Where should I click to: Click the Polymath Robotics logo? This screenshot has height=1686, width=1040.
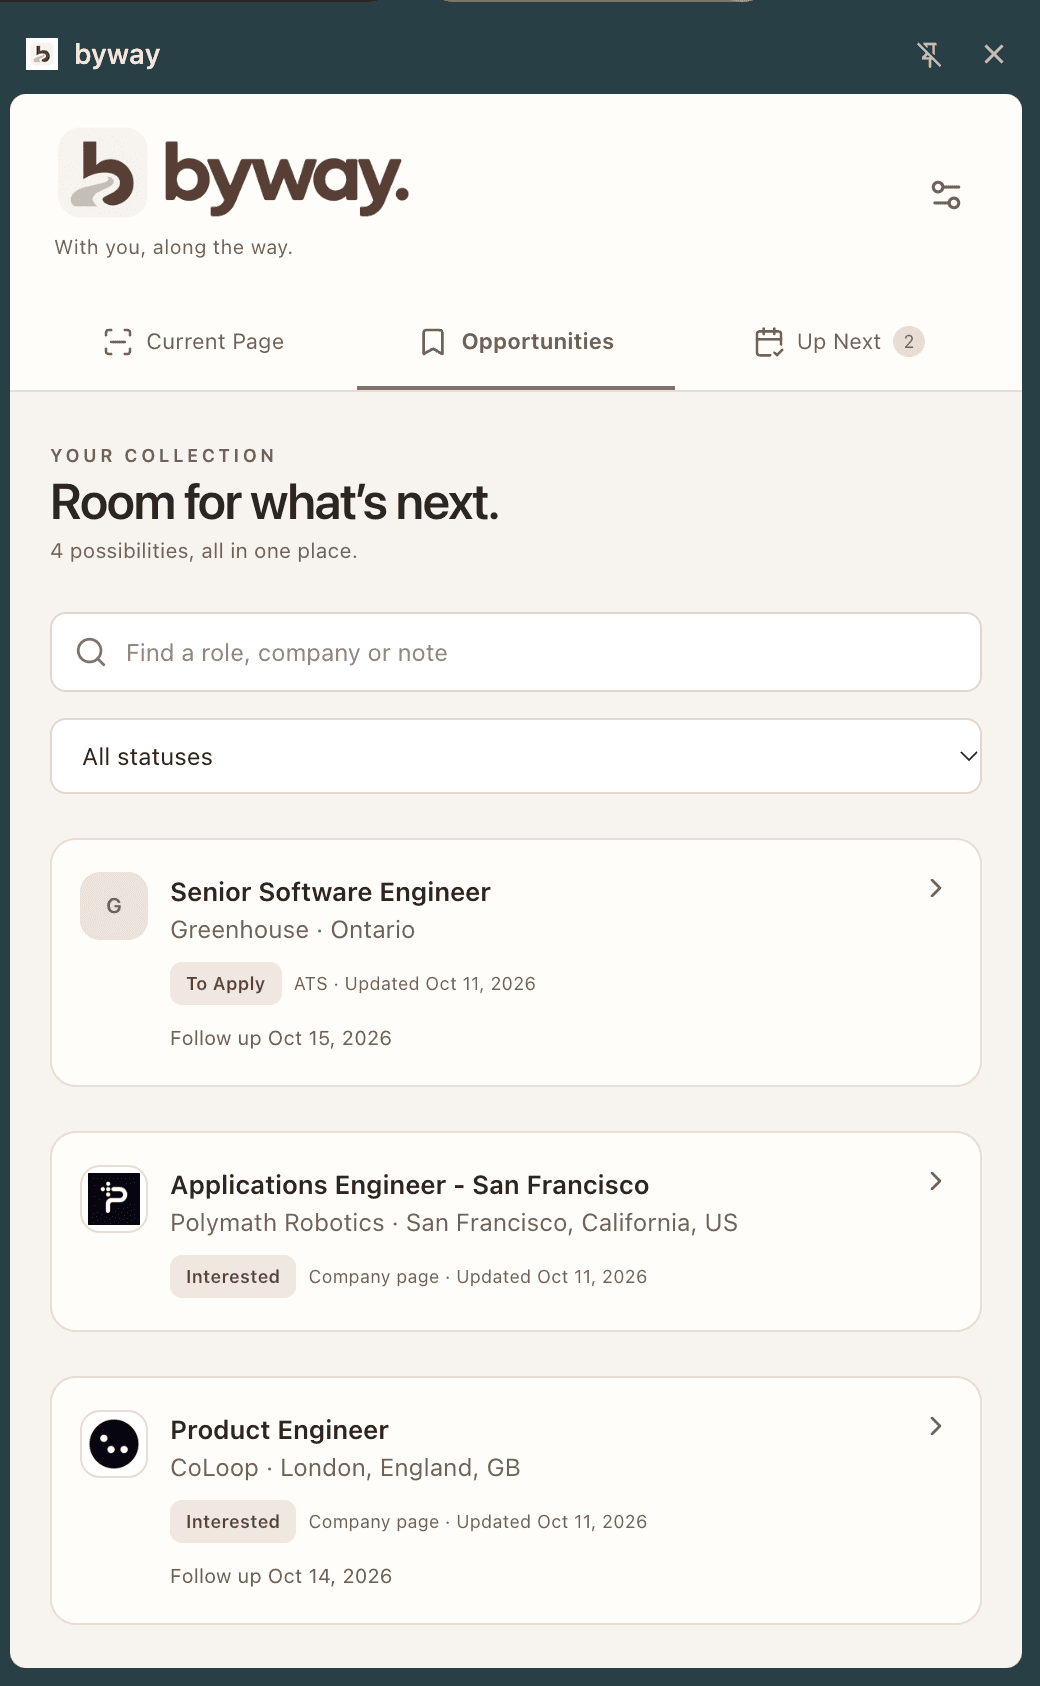tap(114, 1199)
